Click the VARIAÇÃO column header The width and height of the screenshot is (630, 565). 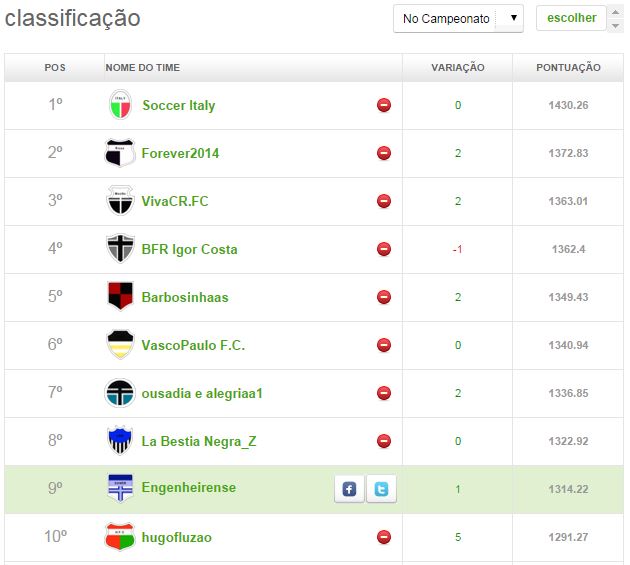click(457, 68)
